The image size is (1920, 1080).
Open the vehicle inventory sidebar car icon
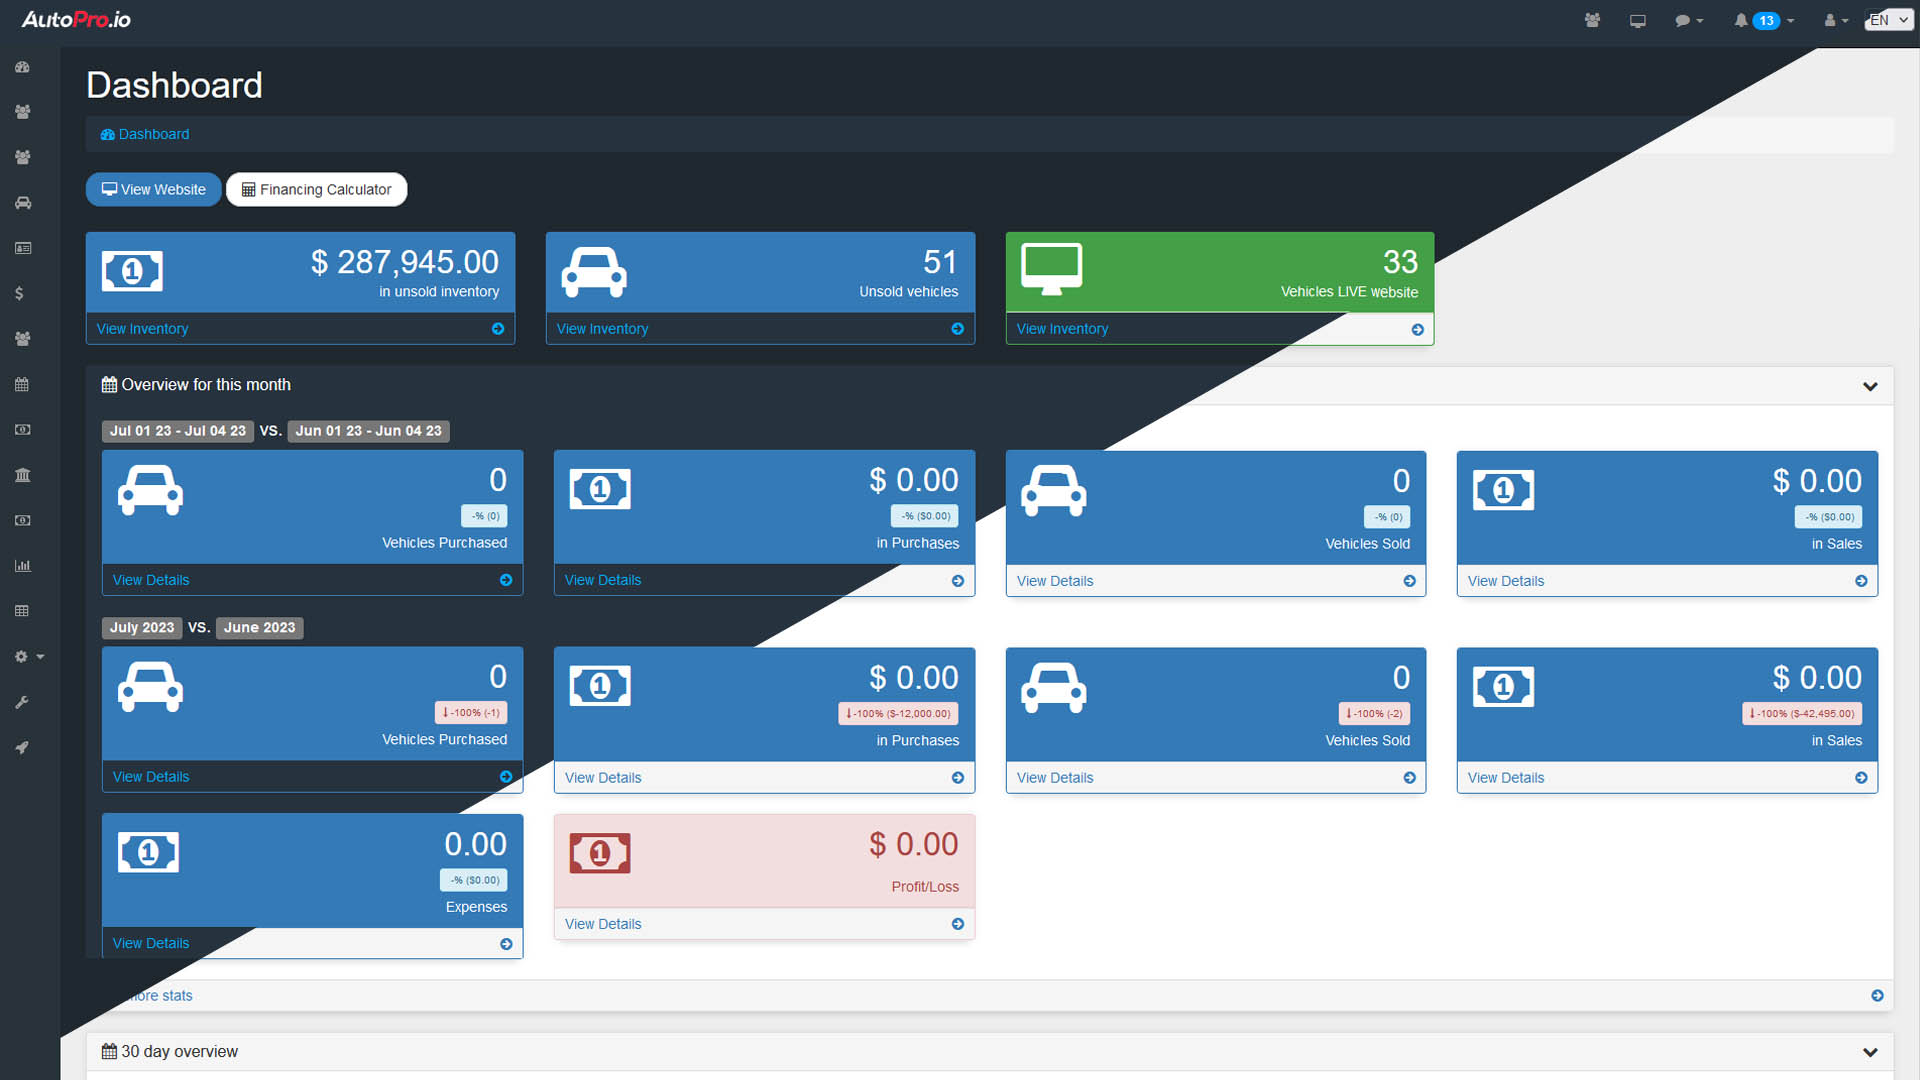click(23, 203)
